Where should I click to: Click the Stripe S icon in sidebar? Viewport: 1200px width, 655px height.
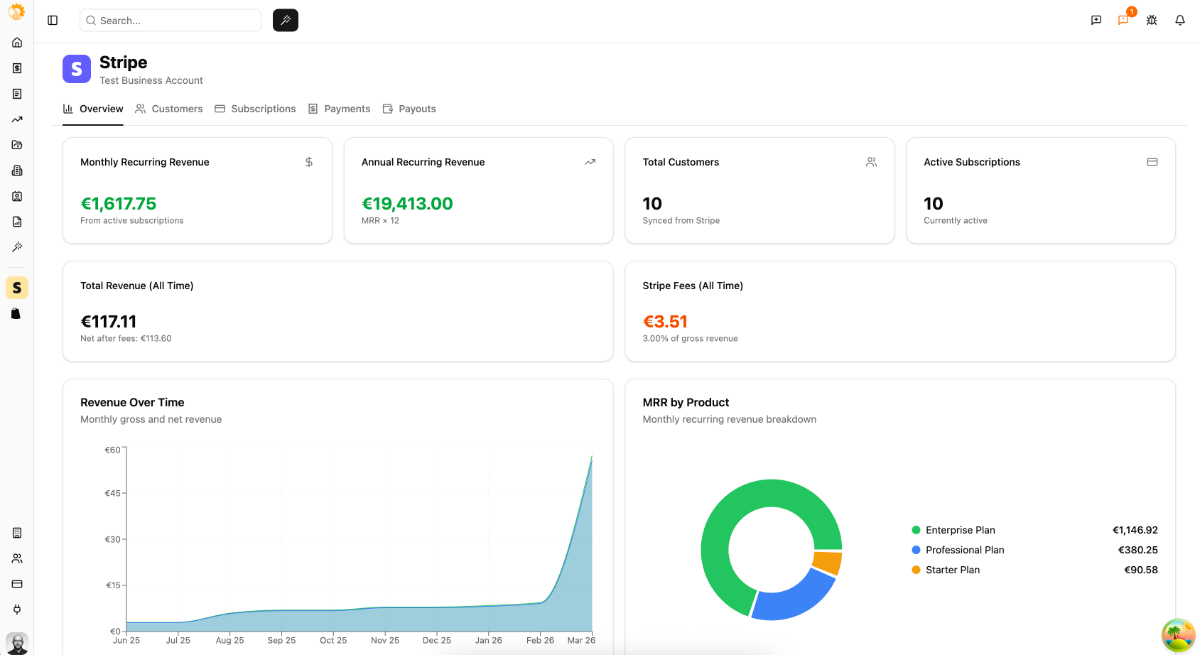pyautogui.click(x=16, y=288)
